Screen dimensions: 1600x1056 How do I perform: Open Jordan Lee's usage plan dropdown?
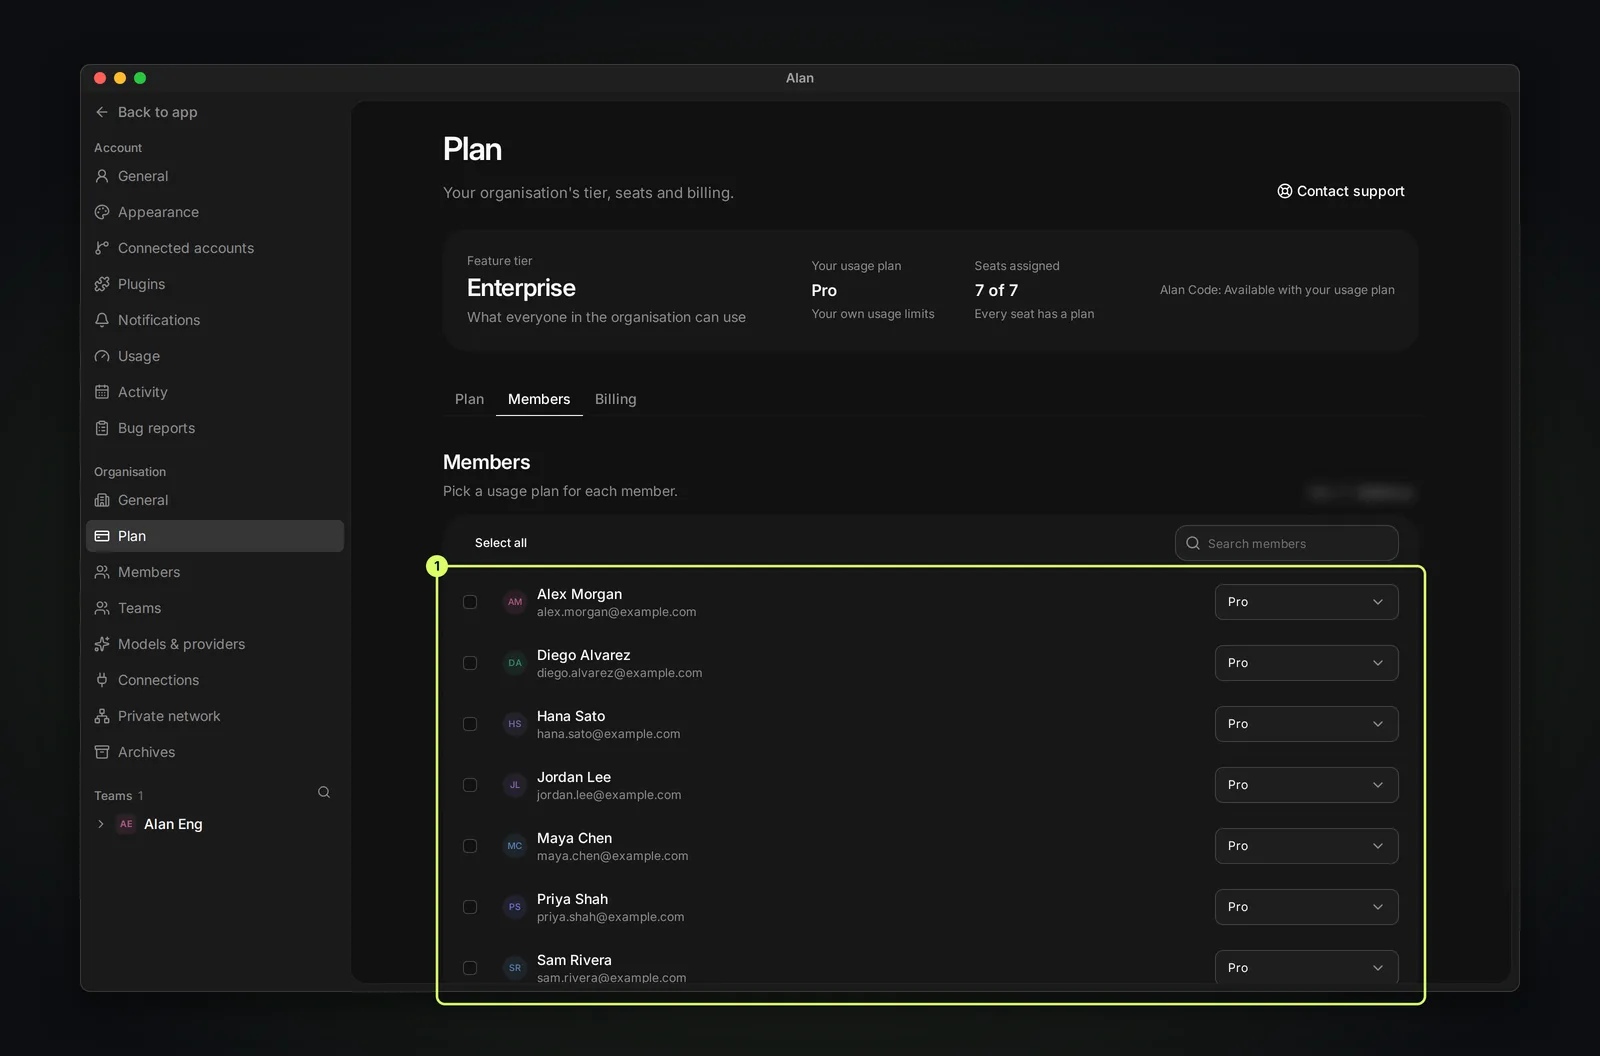[1306, 785]
